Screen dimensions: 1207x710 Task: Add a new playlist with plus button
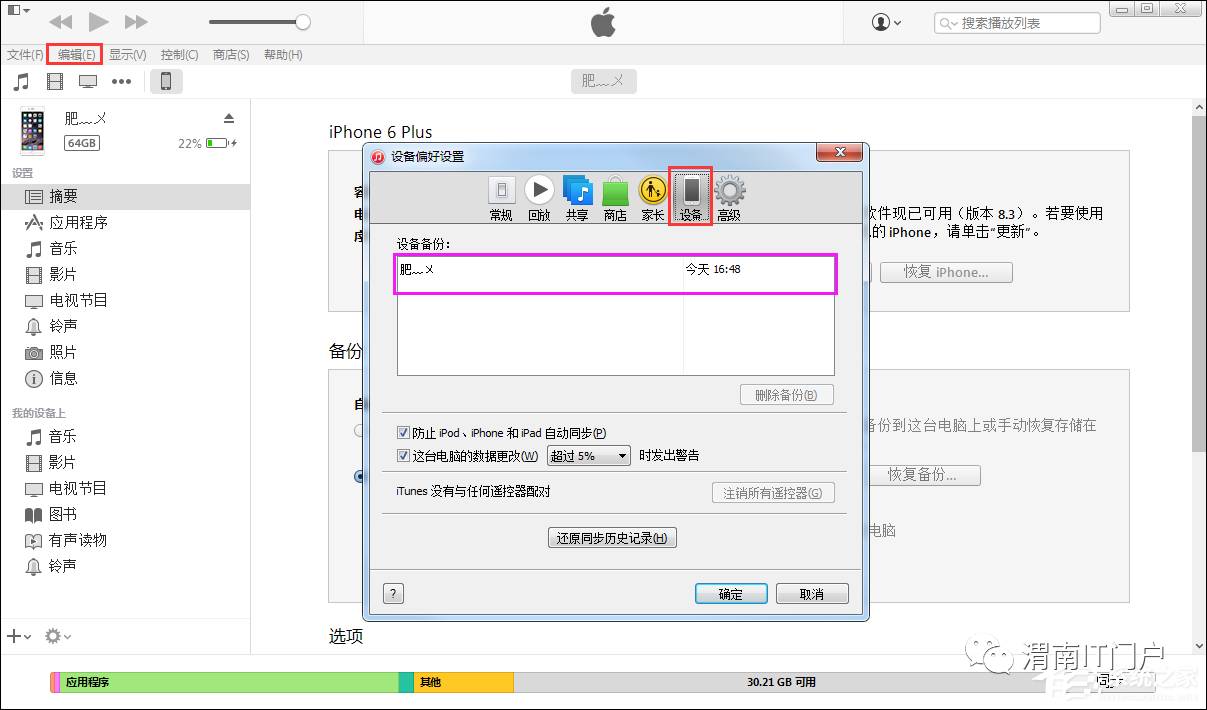pyautogui.click(x=19, y=636)
